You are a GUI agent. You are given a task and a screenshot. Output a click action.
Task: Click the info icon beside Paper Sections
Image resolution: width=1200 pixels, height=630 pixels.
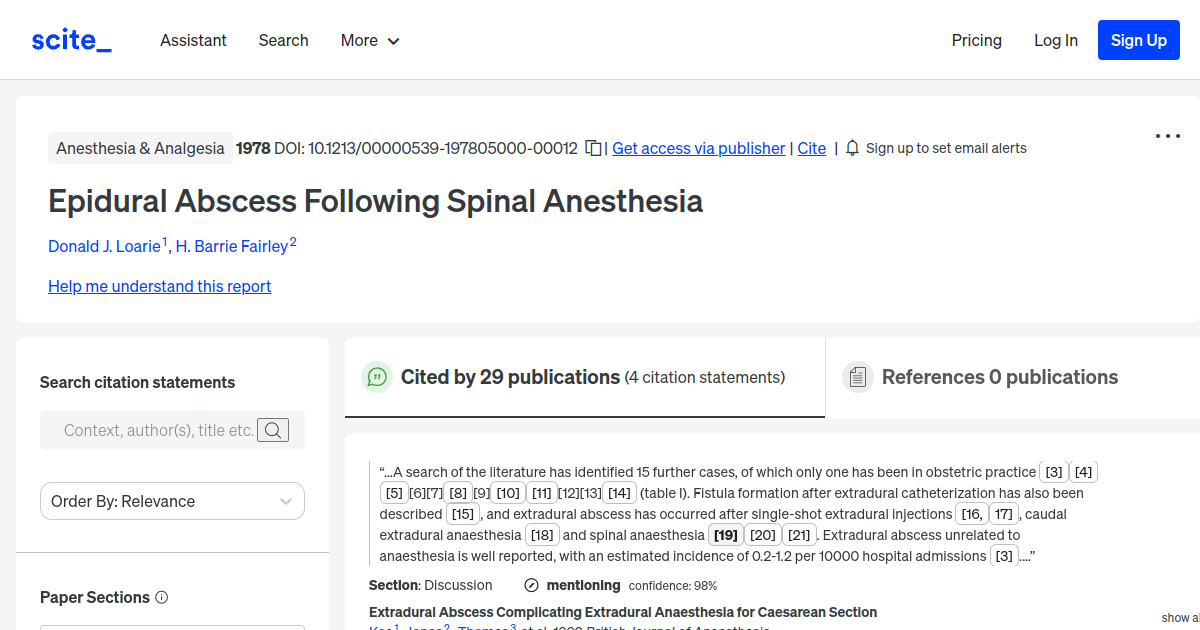pos(161,597)
